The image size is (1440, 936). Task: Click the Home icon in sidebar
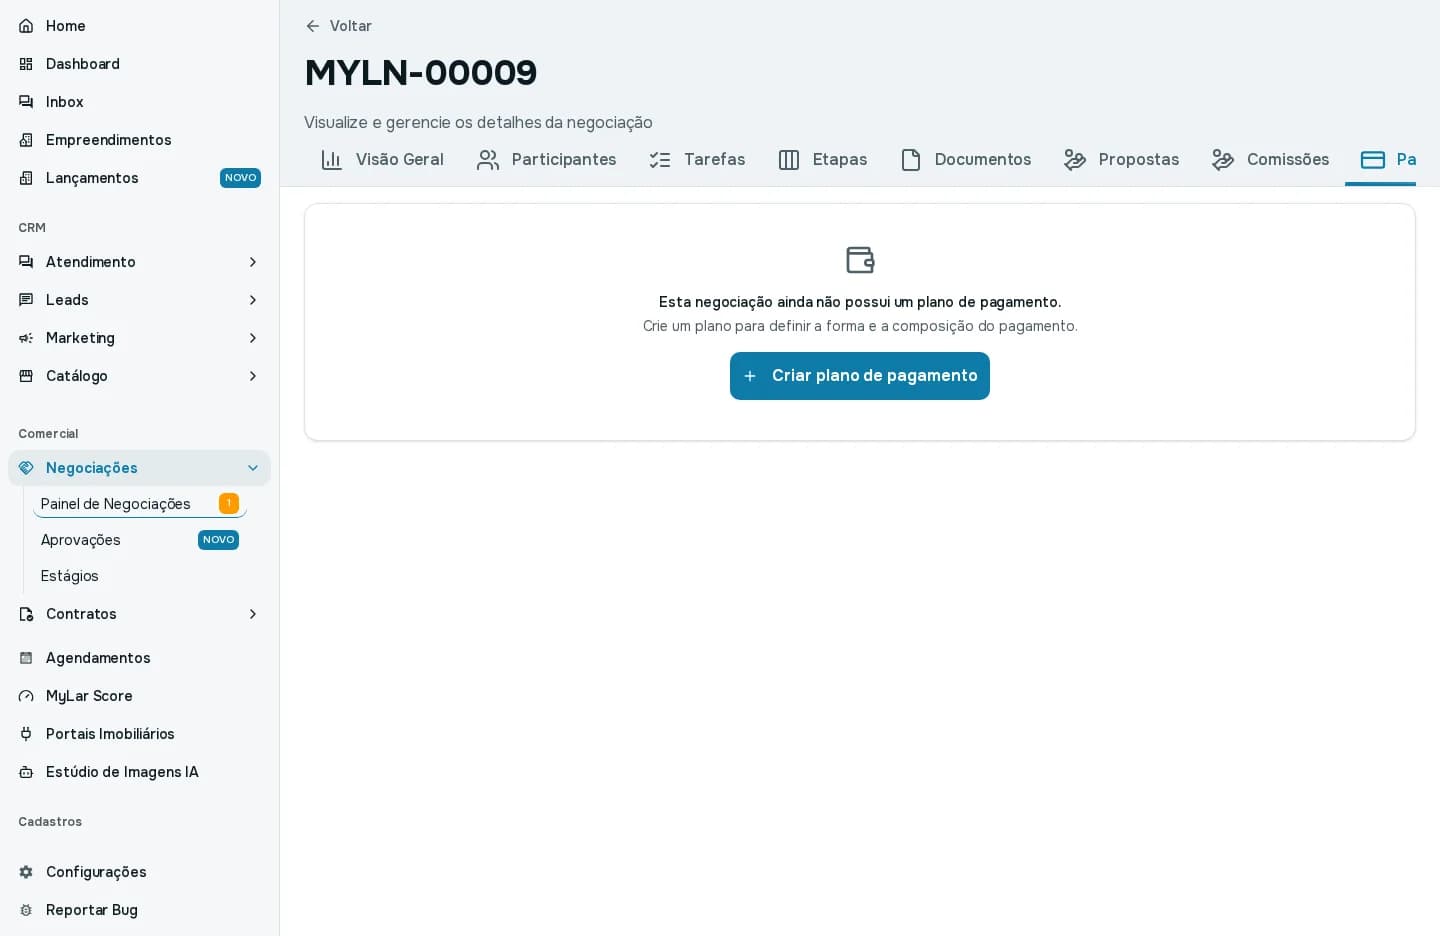pos(26,26)
